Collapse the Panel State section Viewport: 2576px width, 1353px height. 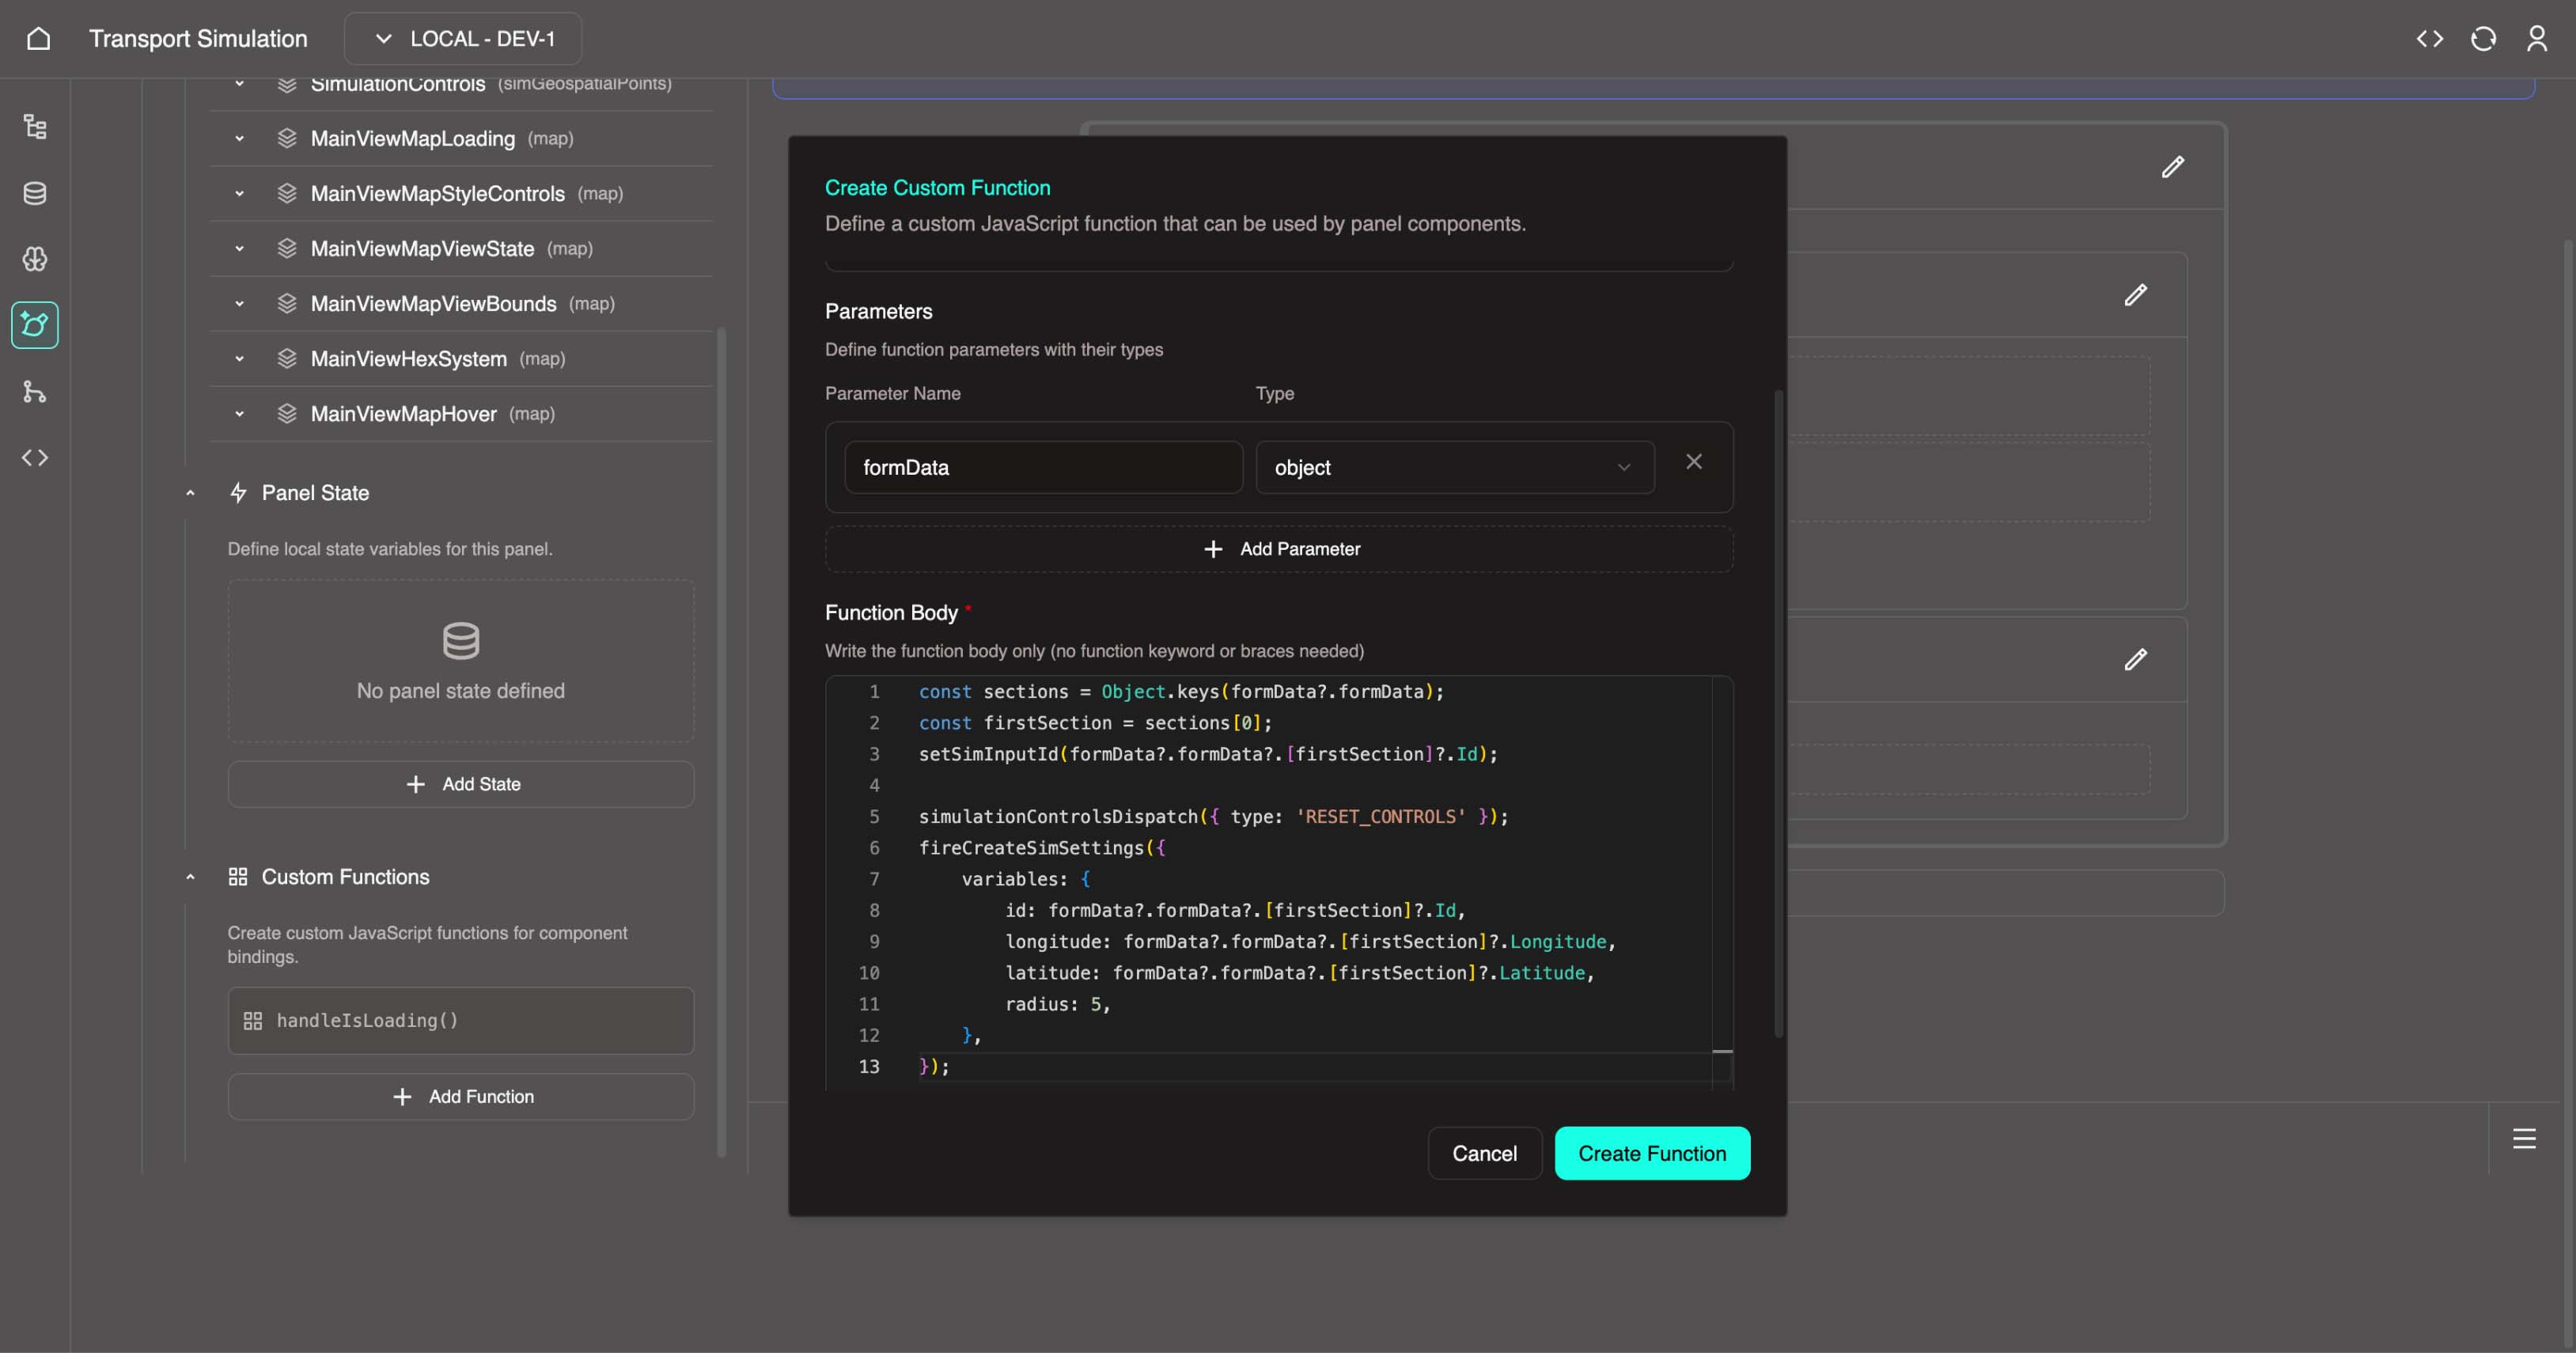(x=190, y=492)
